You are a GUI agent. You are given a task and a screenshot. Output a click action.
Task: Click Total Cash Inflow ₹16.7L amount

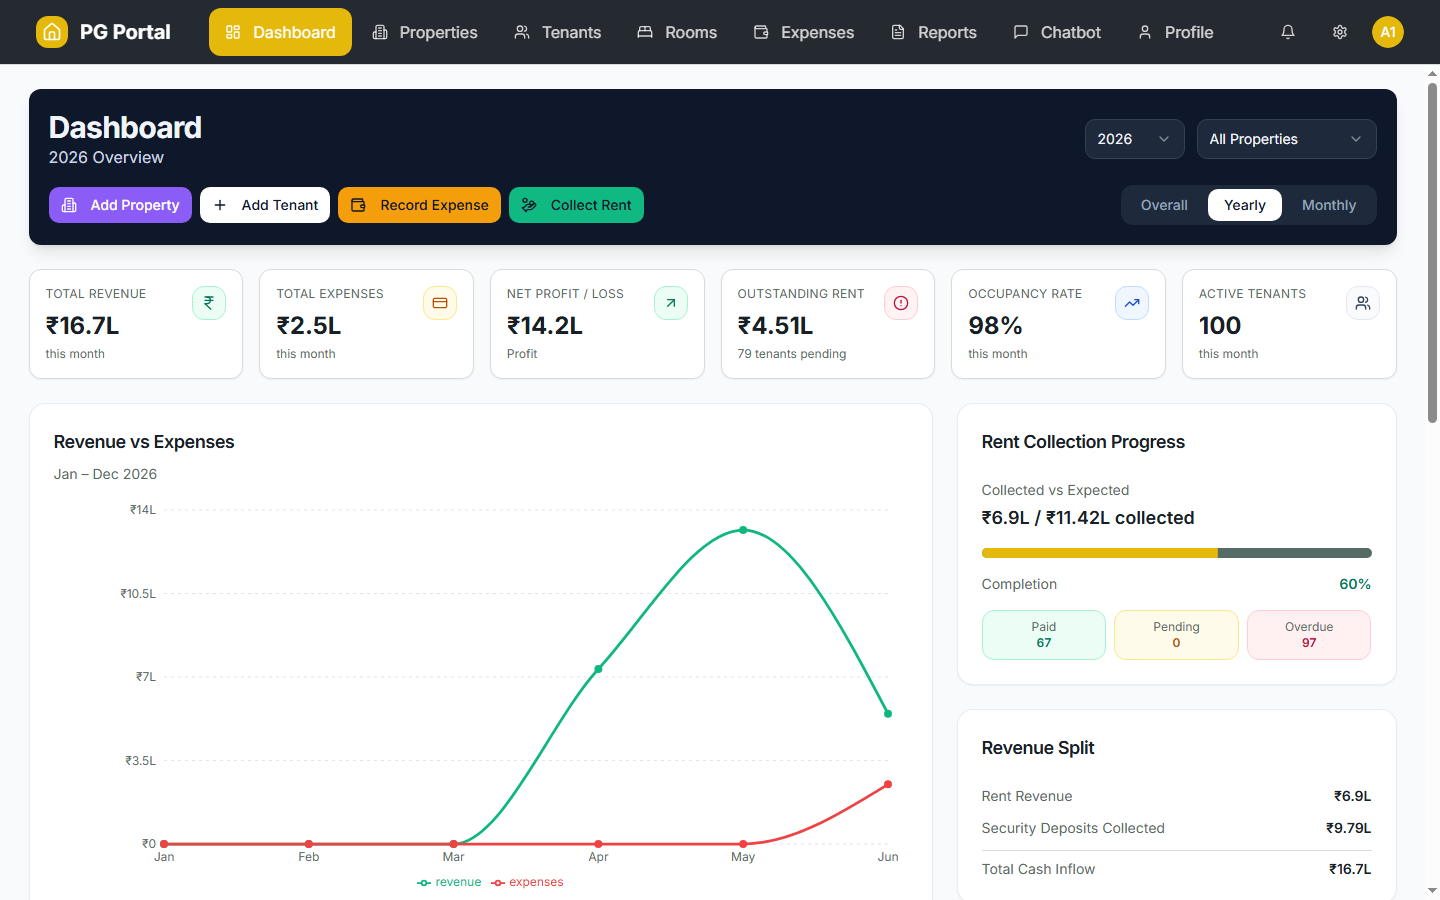[1350, 869]
